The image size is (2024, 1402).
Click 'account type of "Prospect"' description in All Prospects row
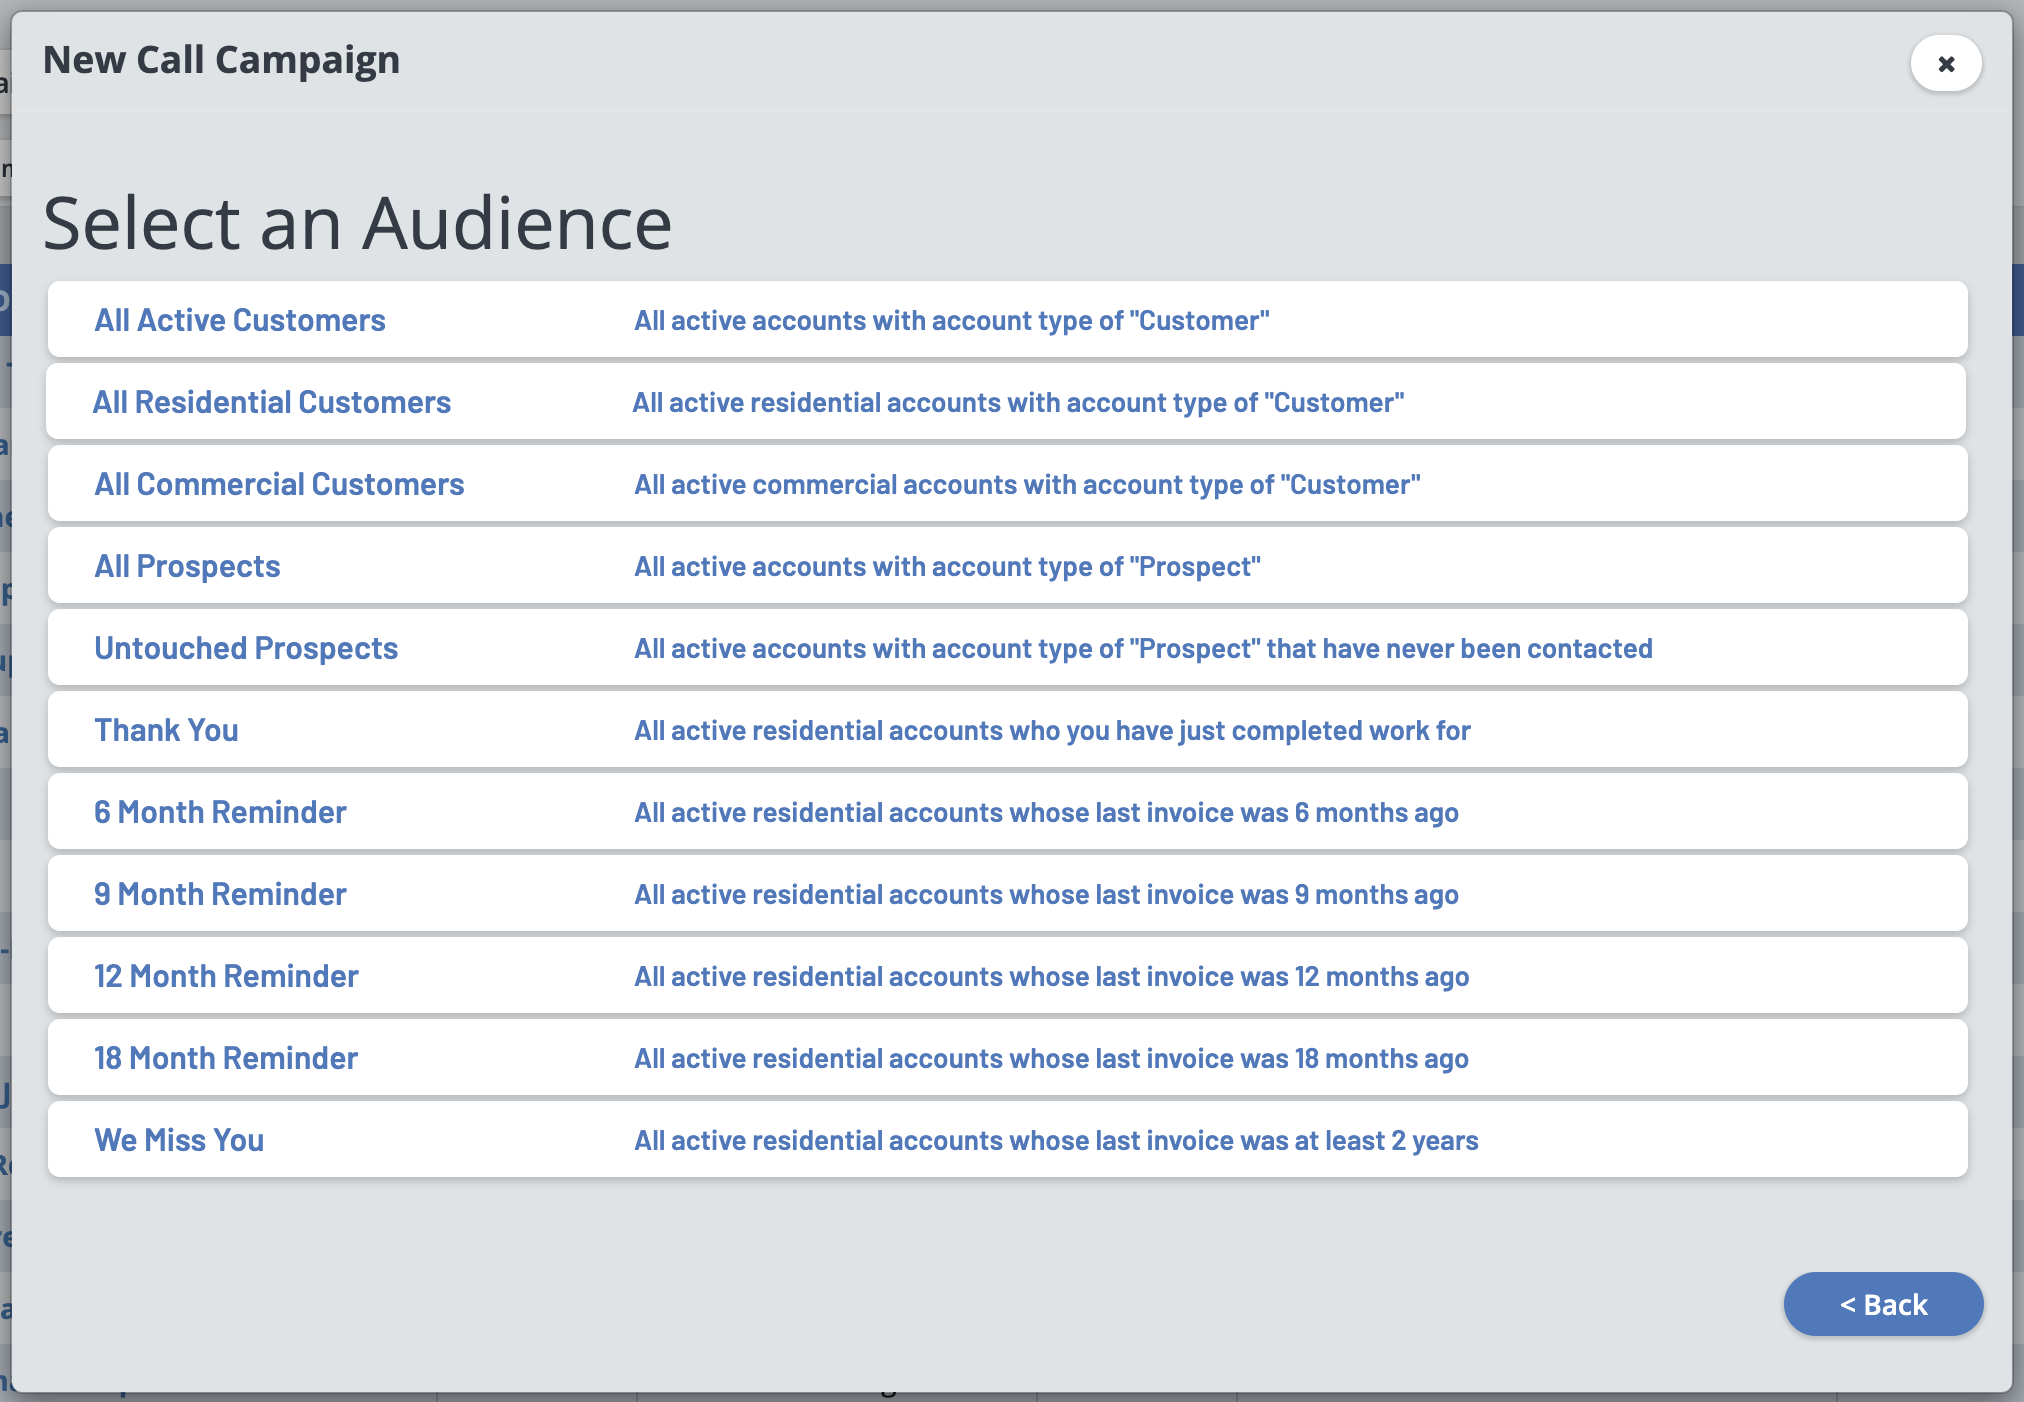pos(947,566)
